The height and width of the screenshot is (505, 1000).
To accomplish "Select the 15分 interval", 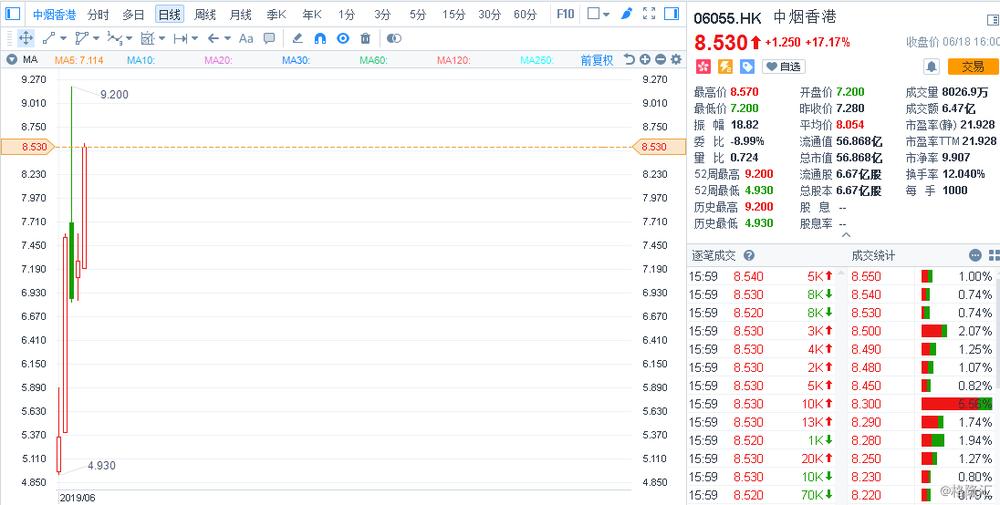I will 453,14.
